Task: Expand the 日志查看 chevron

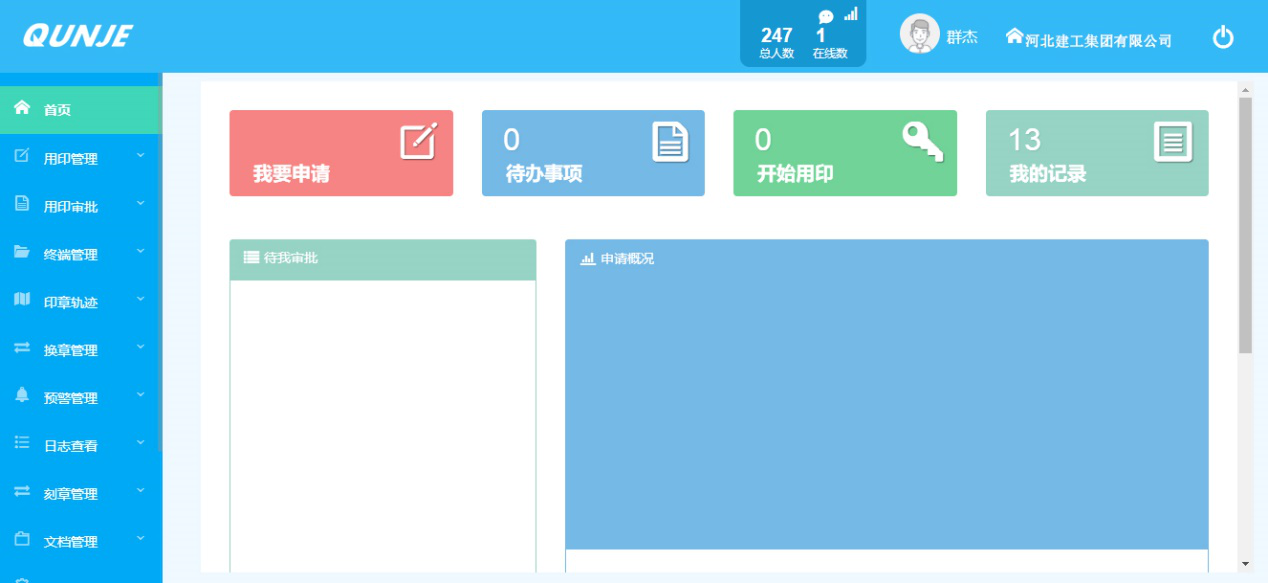Action: [140, 443]
